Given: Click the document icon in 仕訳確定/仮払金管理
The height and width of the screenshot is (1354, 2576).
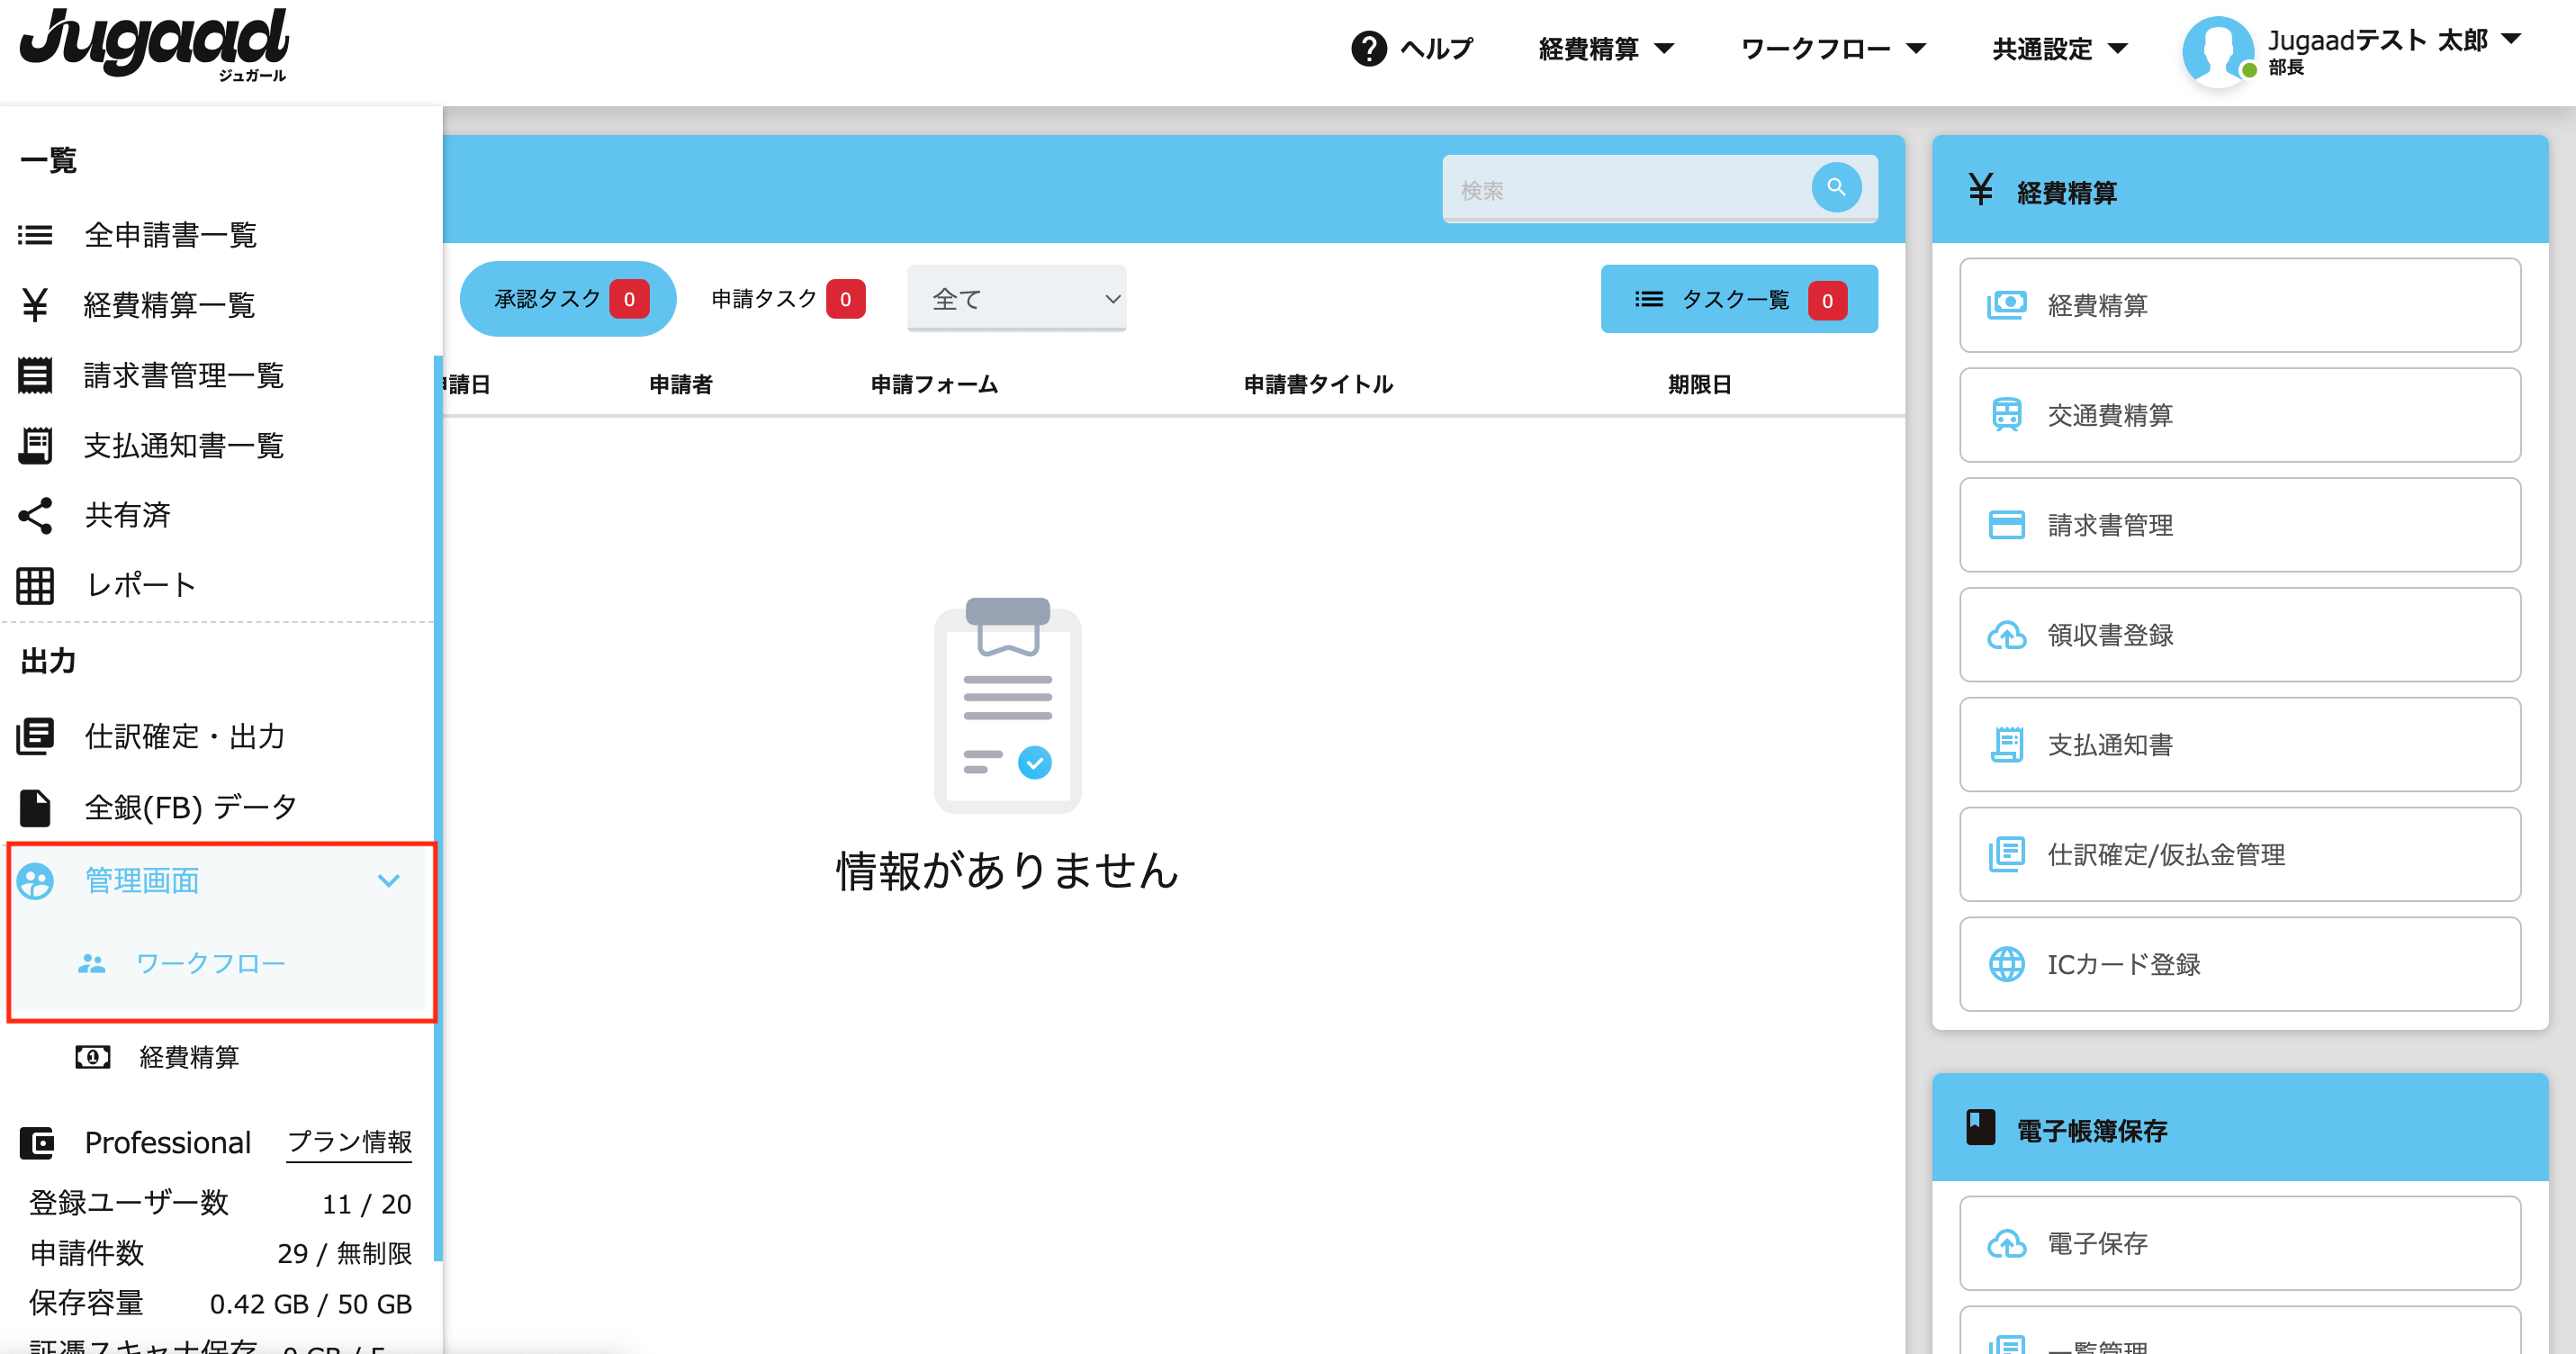Looking at the screenshot, I should coord(2006,854).
